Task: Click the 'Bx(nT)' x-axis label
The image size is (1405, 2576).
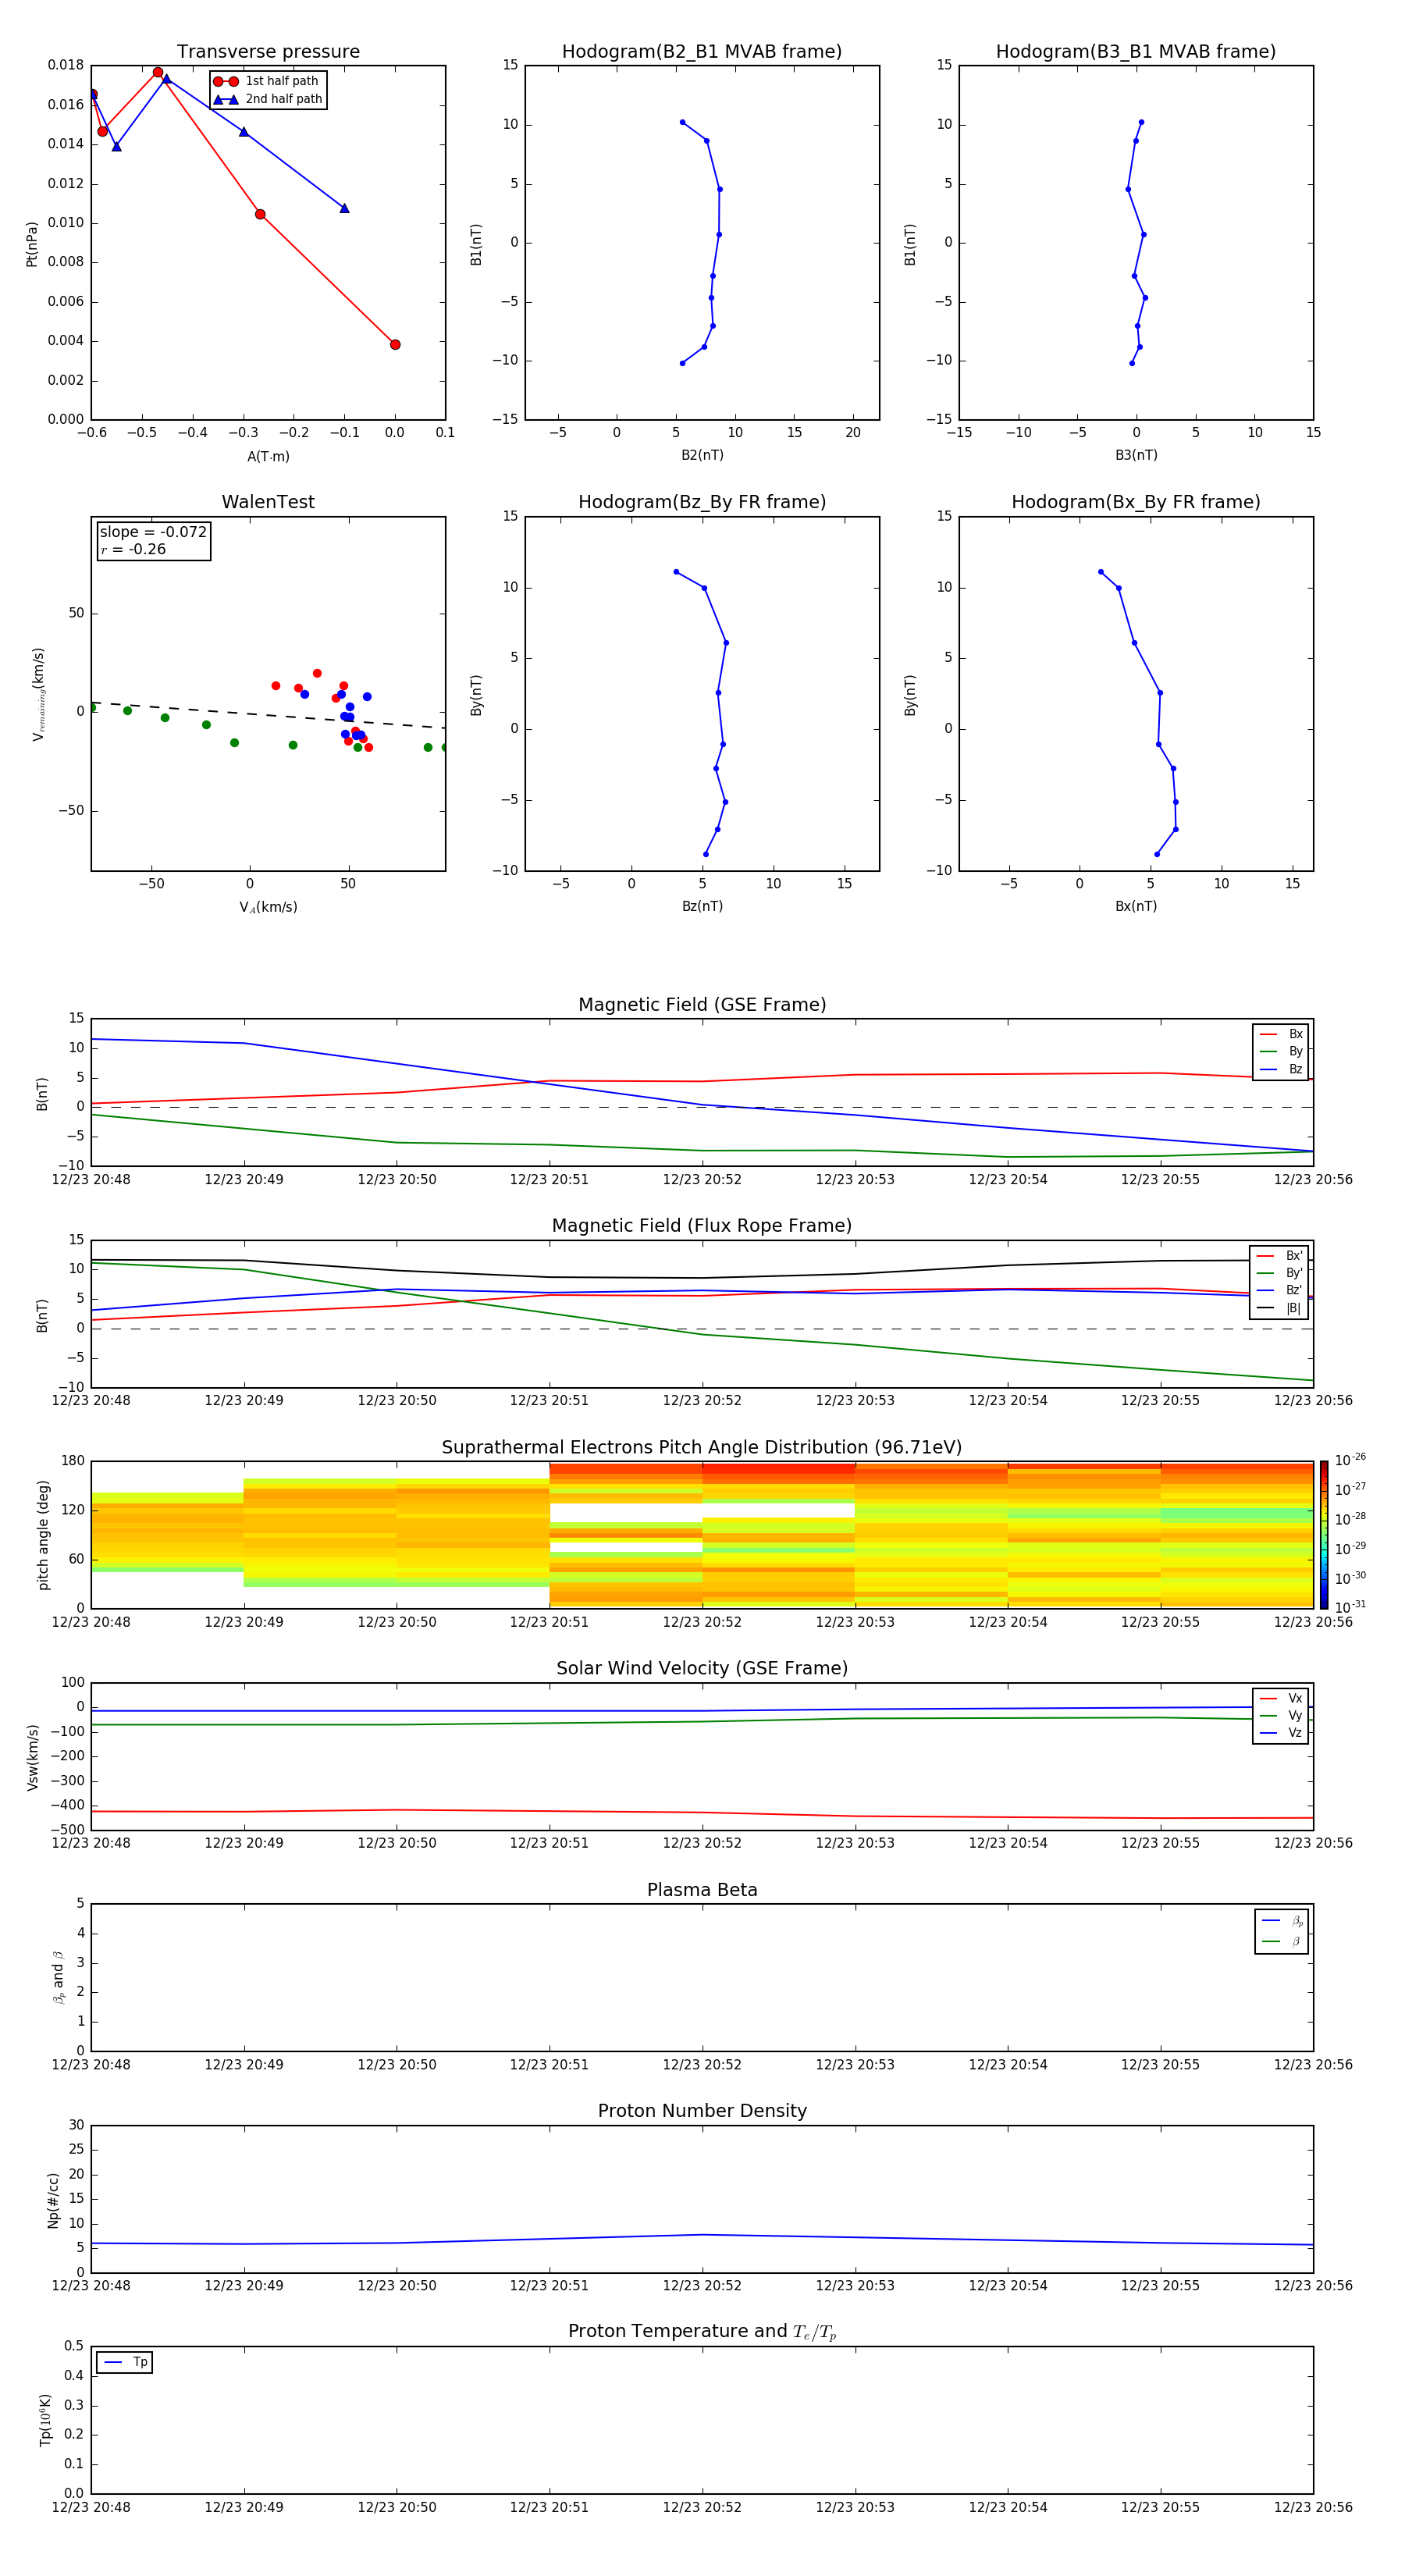Action: [x=1136, y=907]
